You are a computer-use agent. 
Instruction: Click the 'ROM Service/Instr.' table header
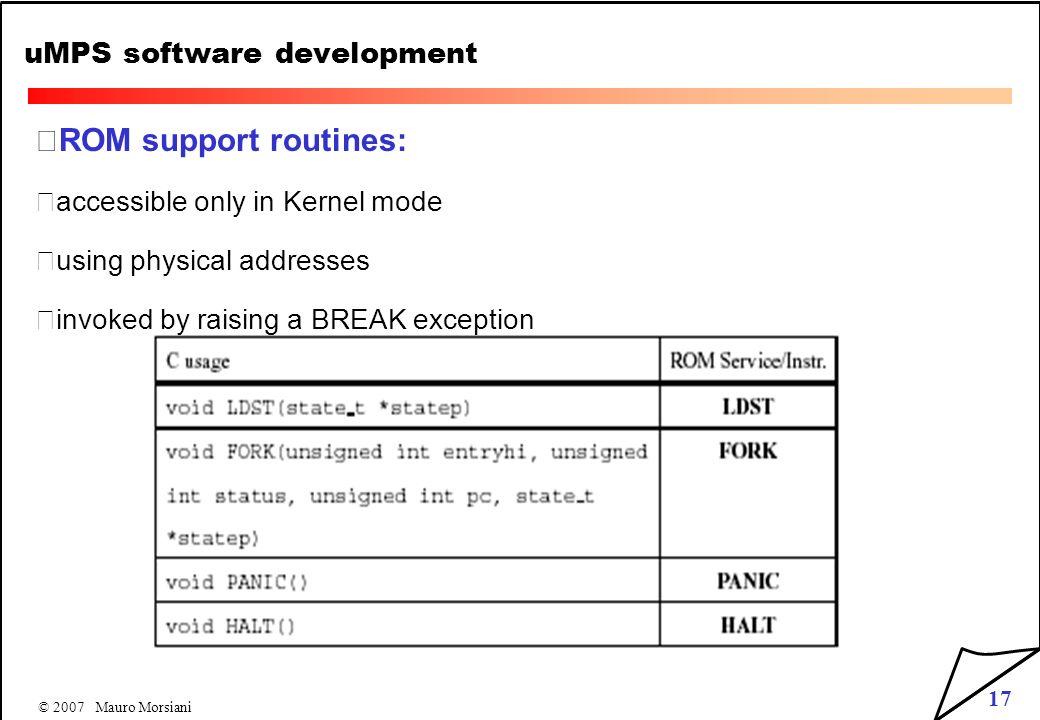point(748,361)
